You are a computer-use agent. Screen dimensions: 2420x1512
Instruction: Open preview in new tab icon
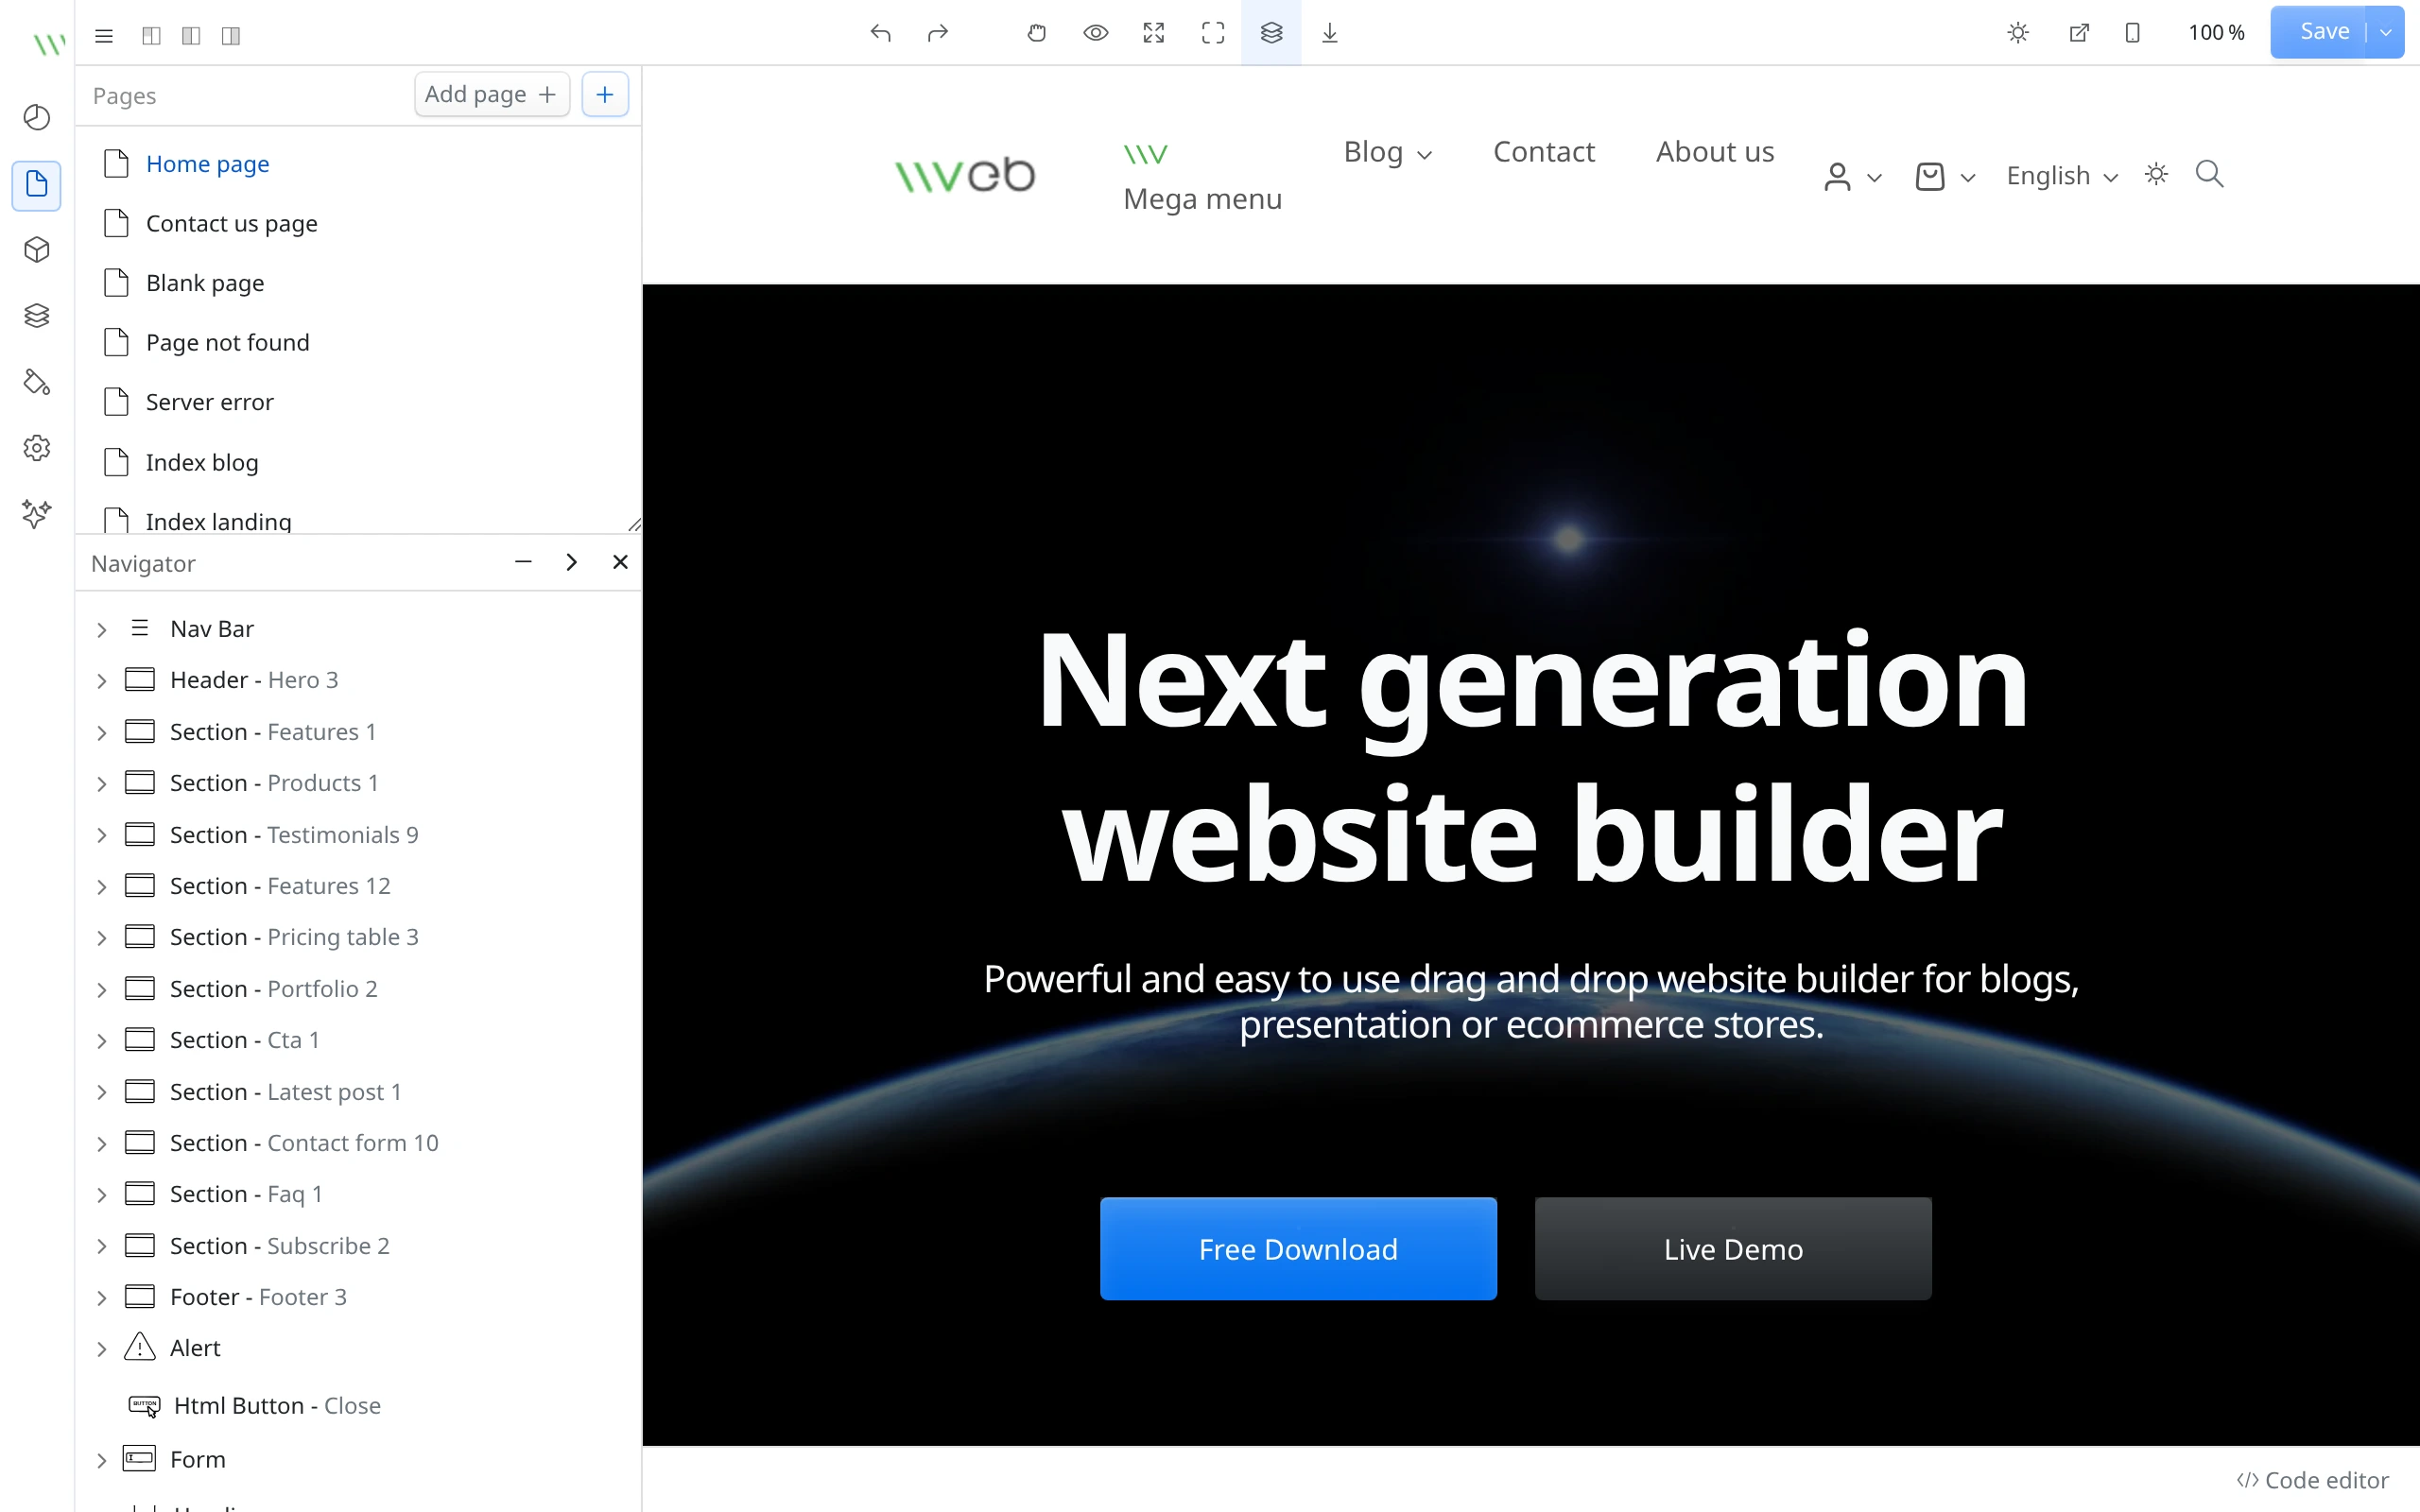[x=2078, y=33]
